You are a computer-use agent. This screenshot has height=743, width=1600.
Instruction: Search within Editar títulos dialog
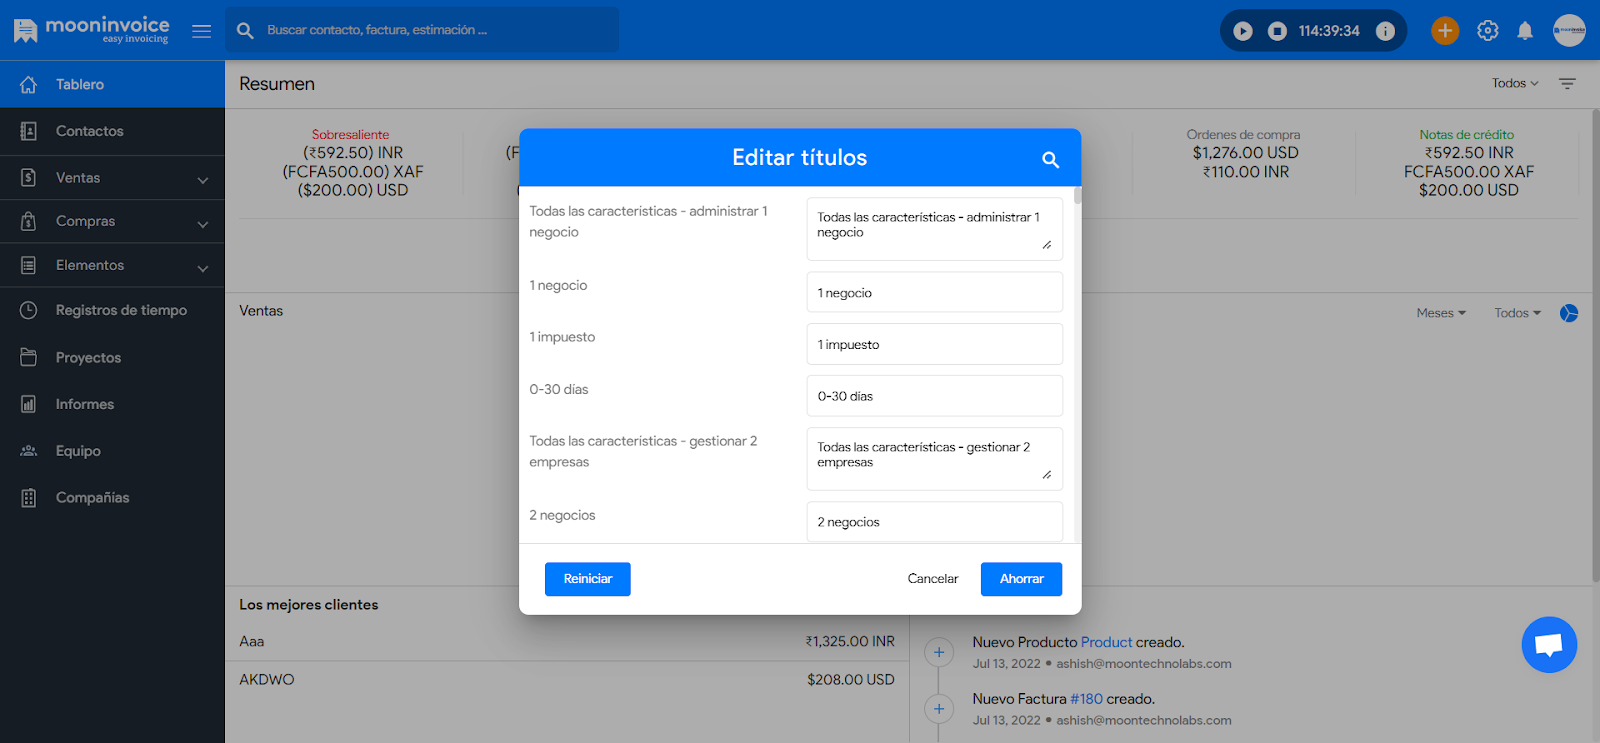1050,159
